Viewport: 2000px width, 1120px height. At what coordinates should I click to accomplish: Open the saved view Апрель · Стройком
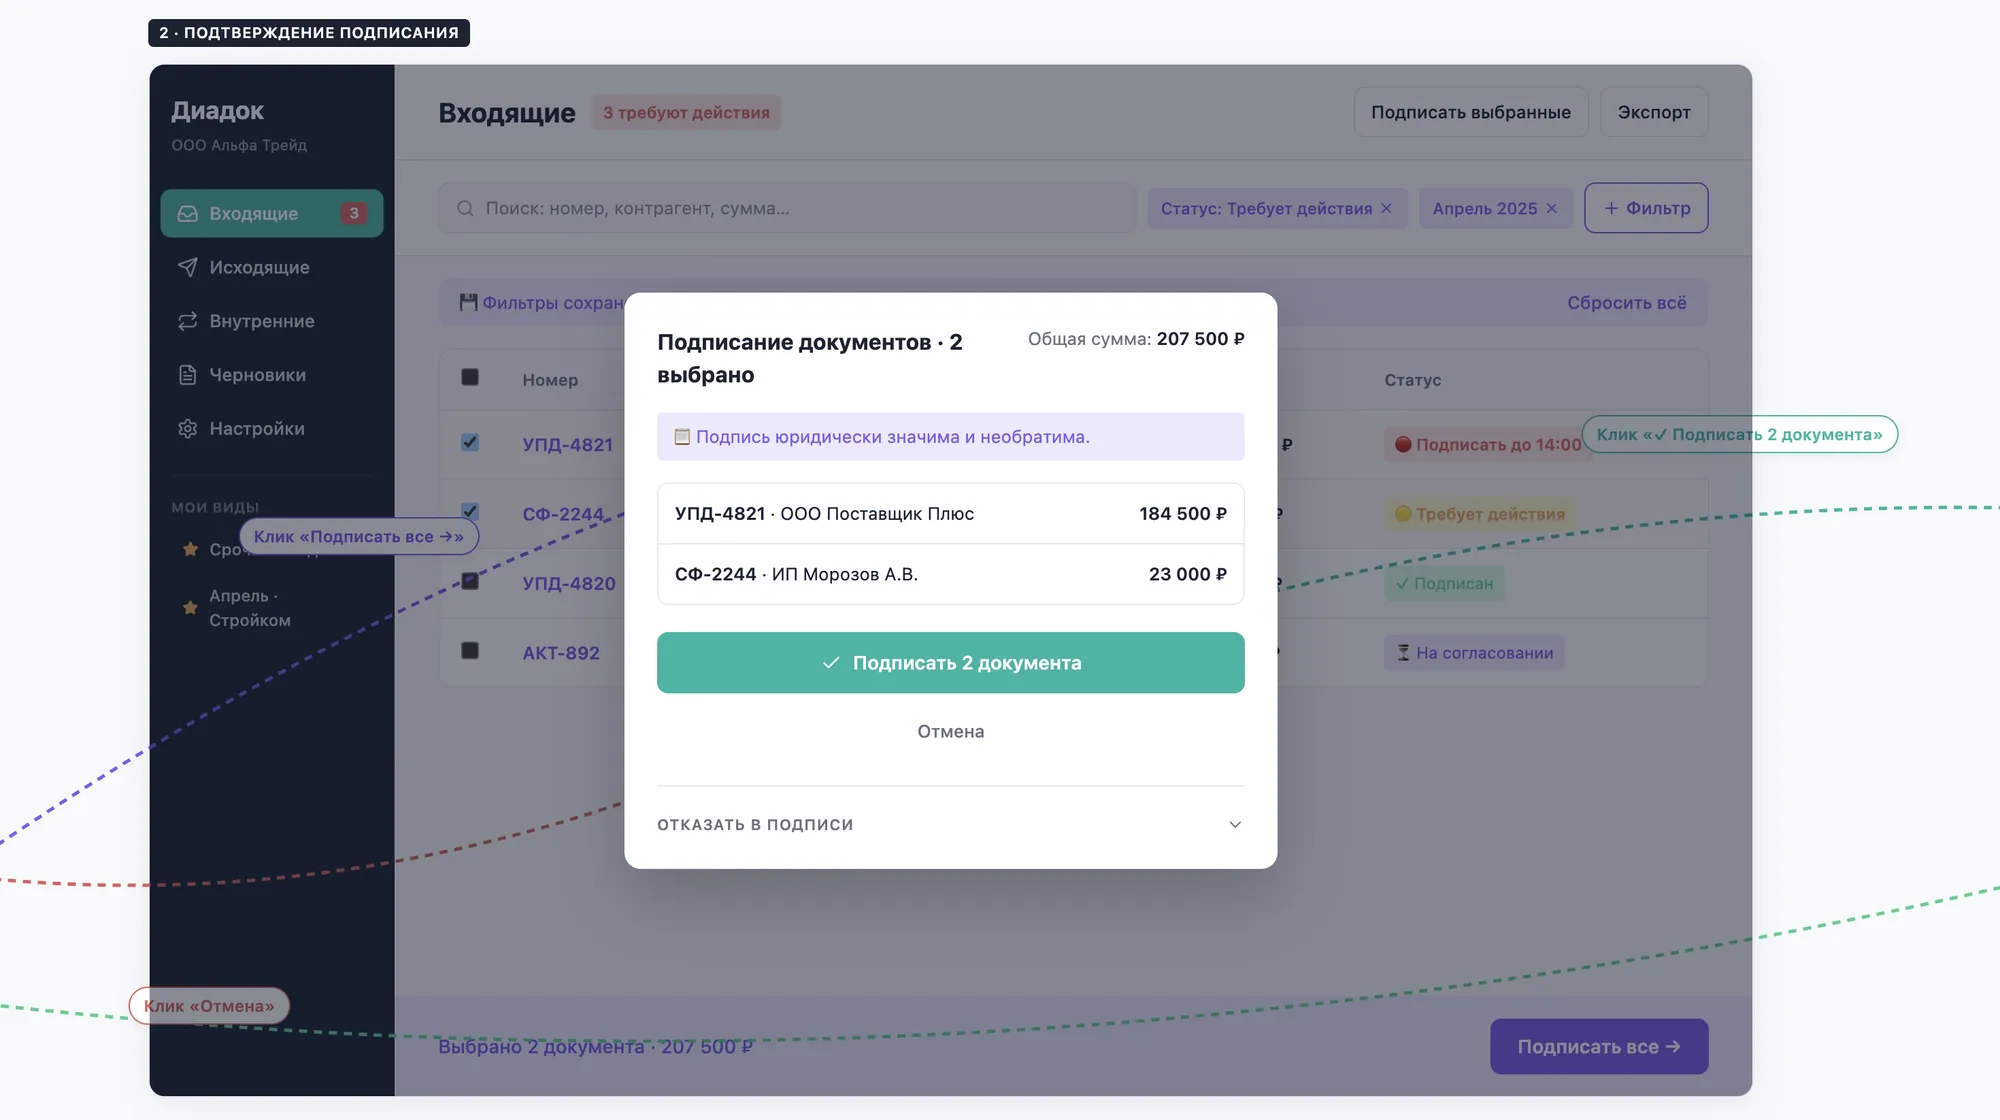point(272,607)
